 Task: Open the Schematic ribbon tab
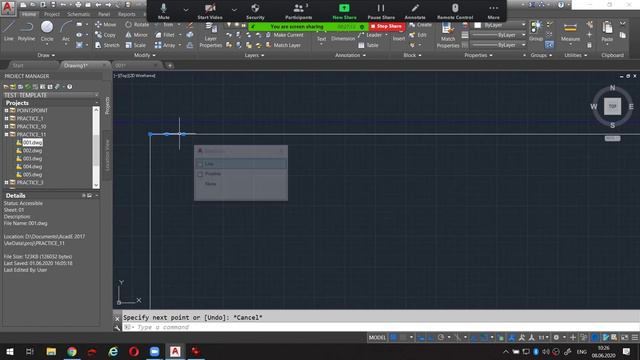[78, 14]
